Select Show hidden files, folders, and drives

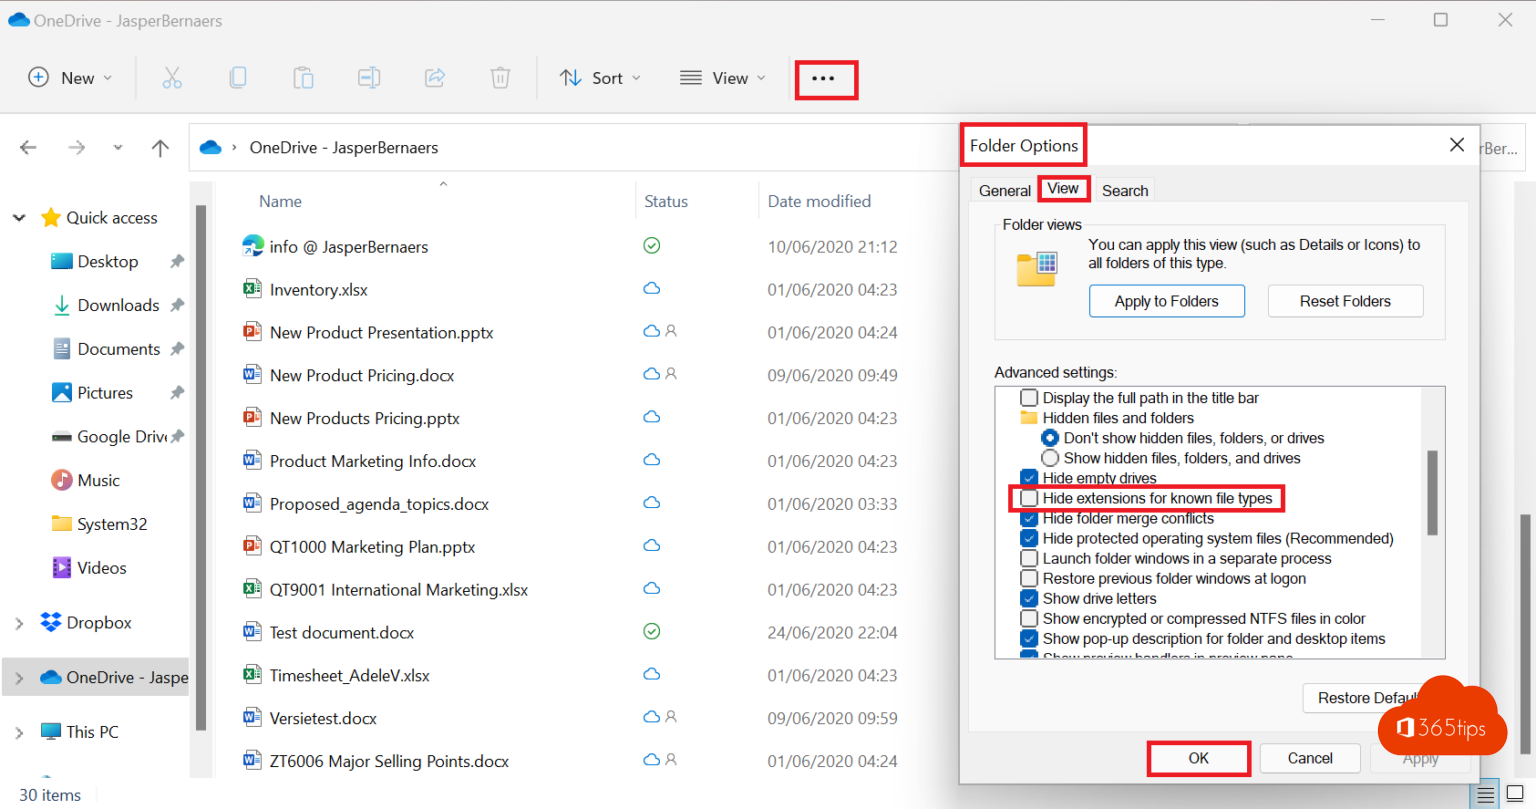pos(1049,457)
